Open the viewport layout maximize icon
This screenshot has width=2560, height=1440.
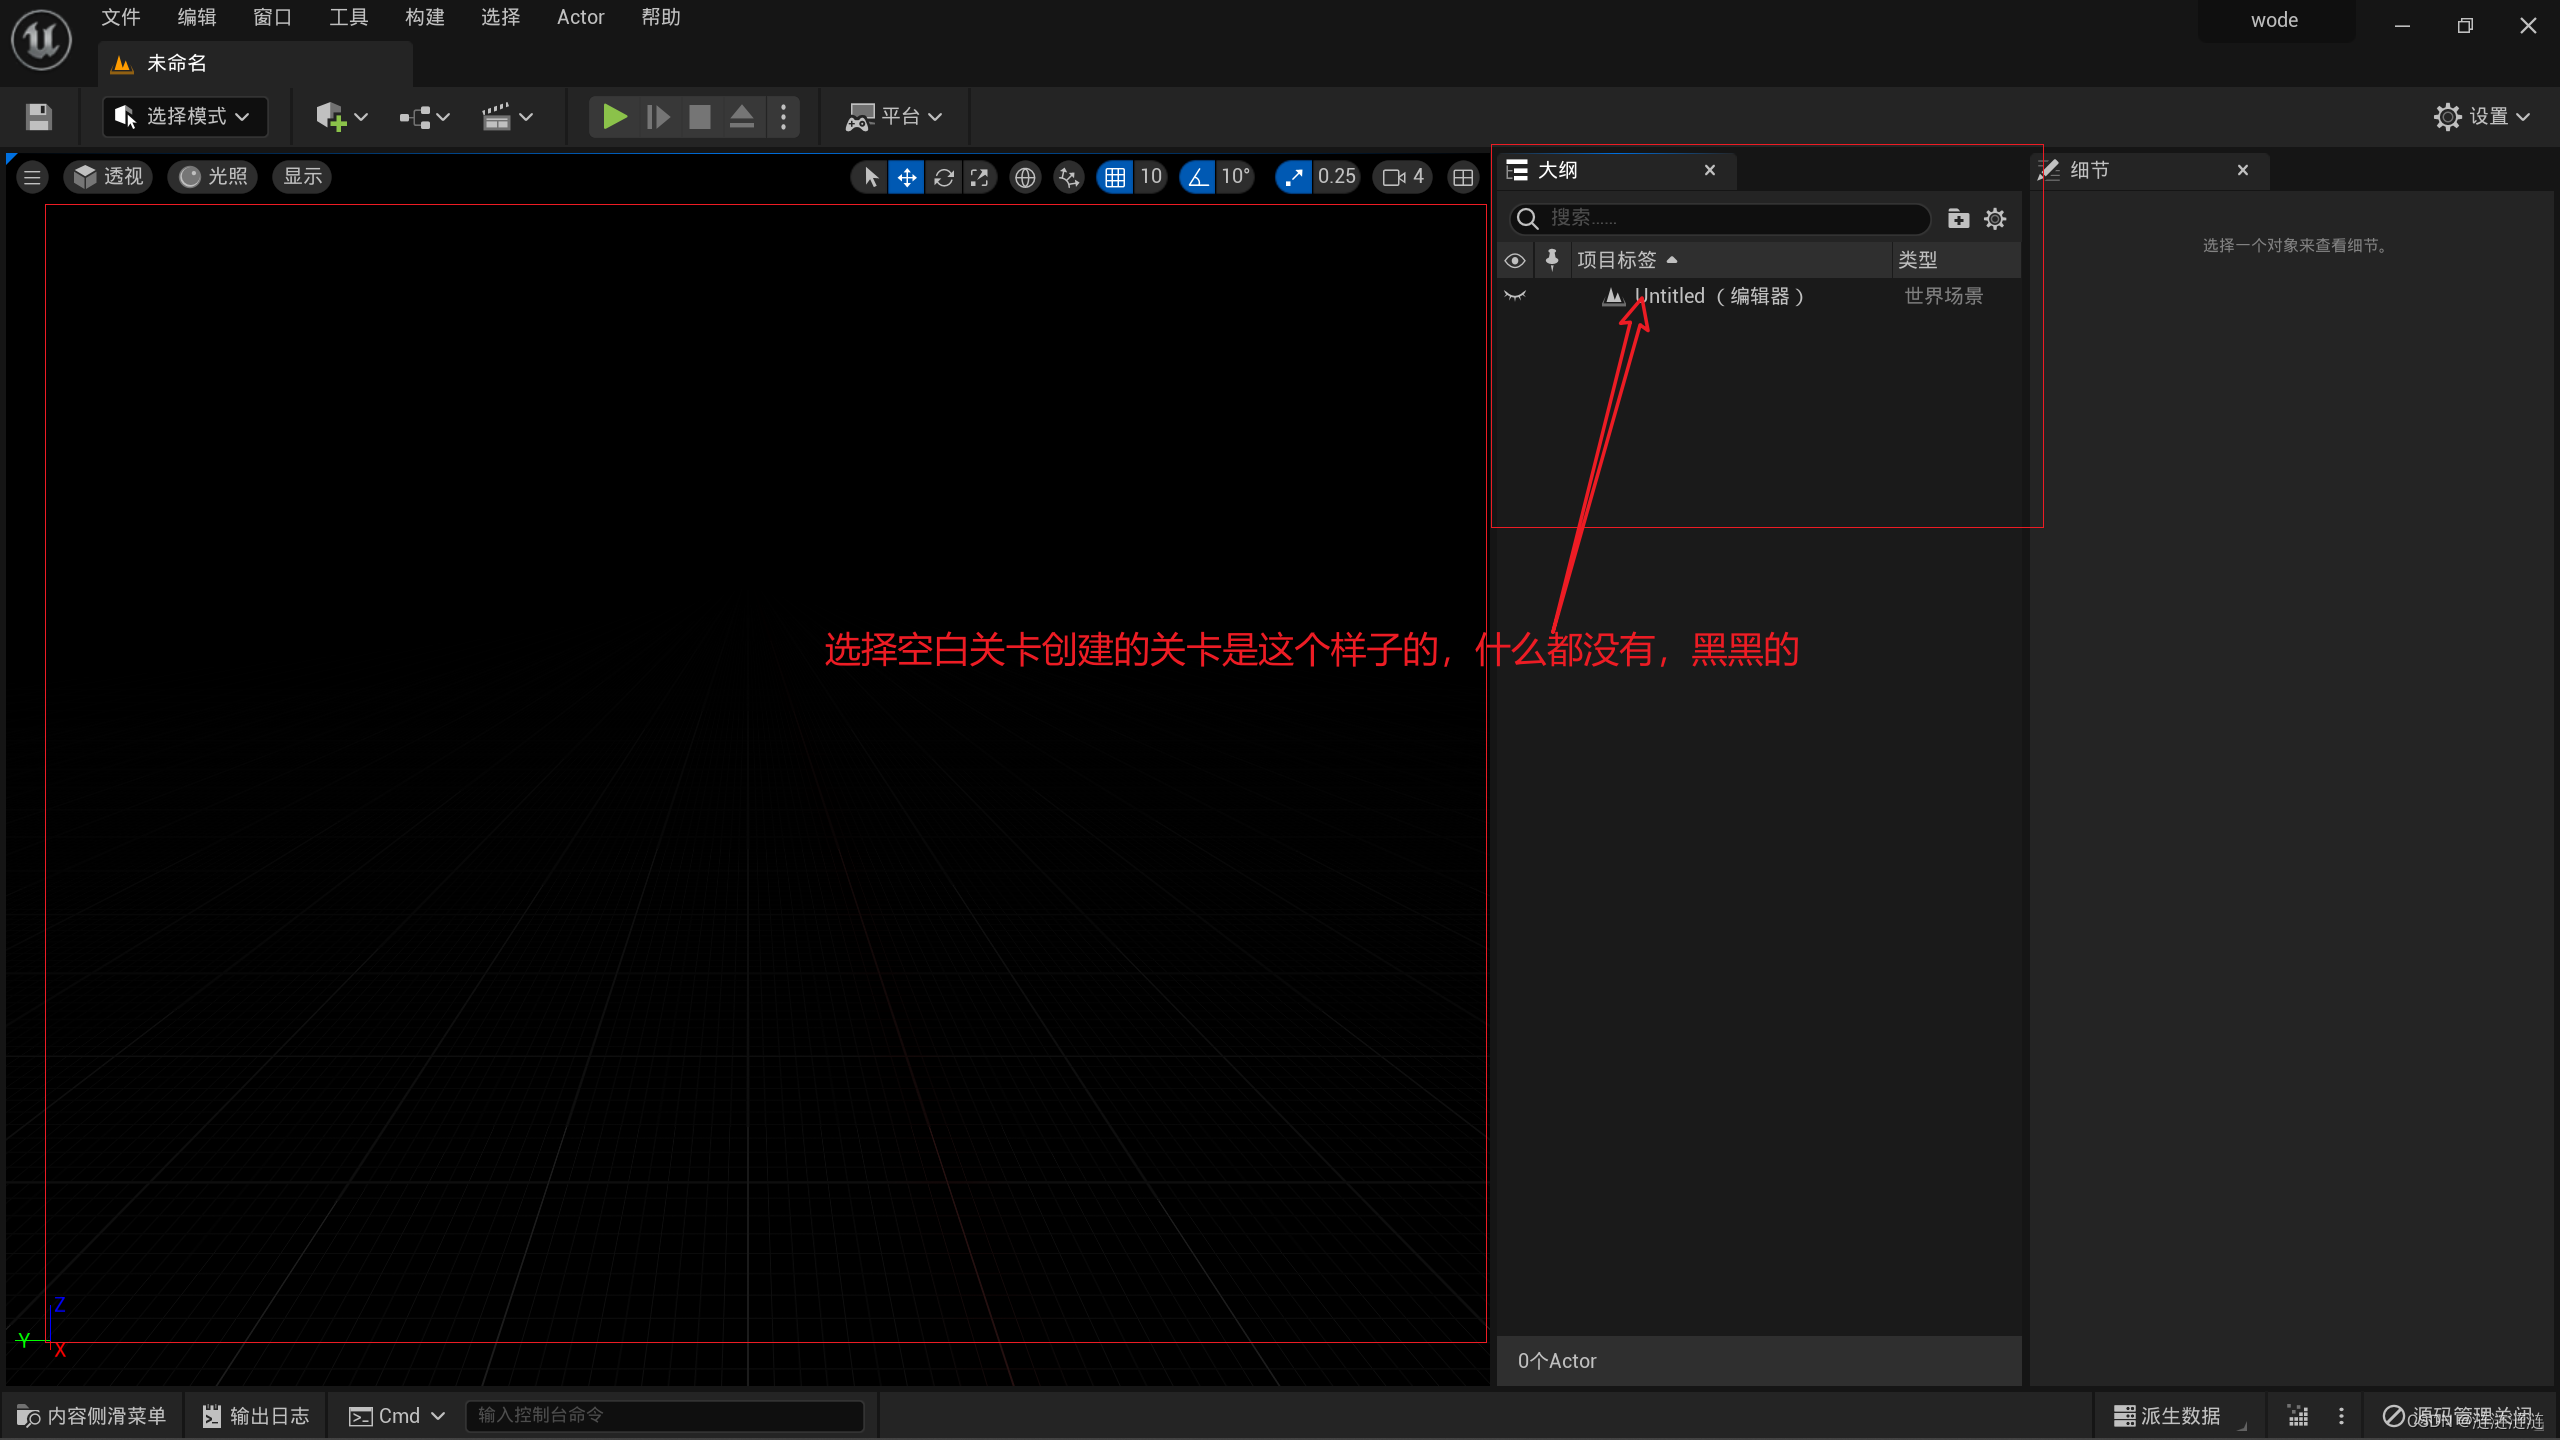click(x=1463, y=177)
